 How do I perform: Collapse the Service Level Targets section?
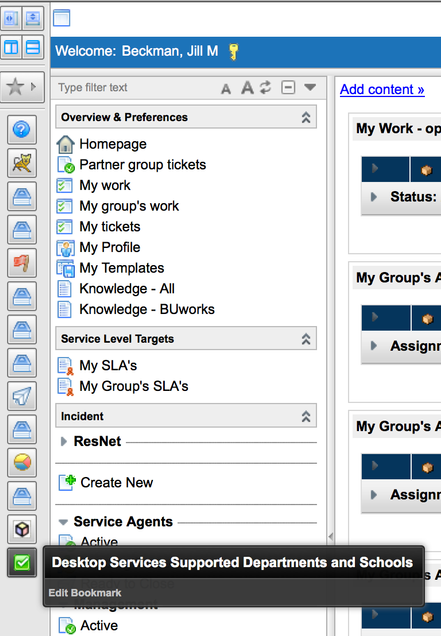point(306,339)
